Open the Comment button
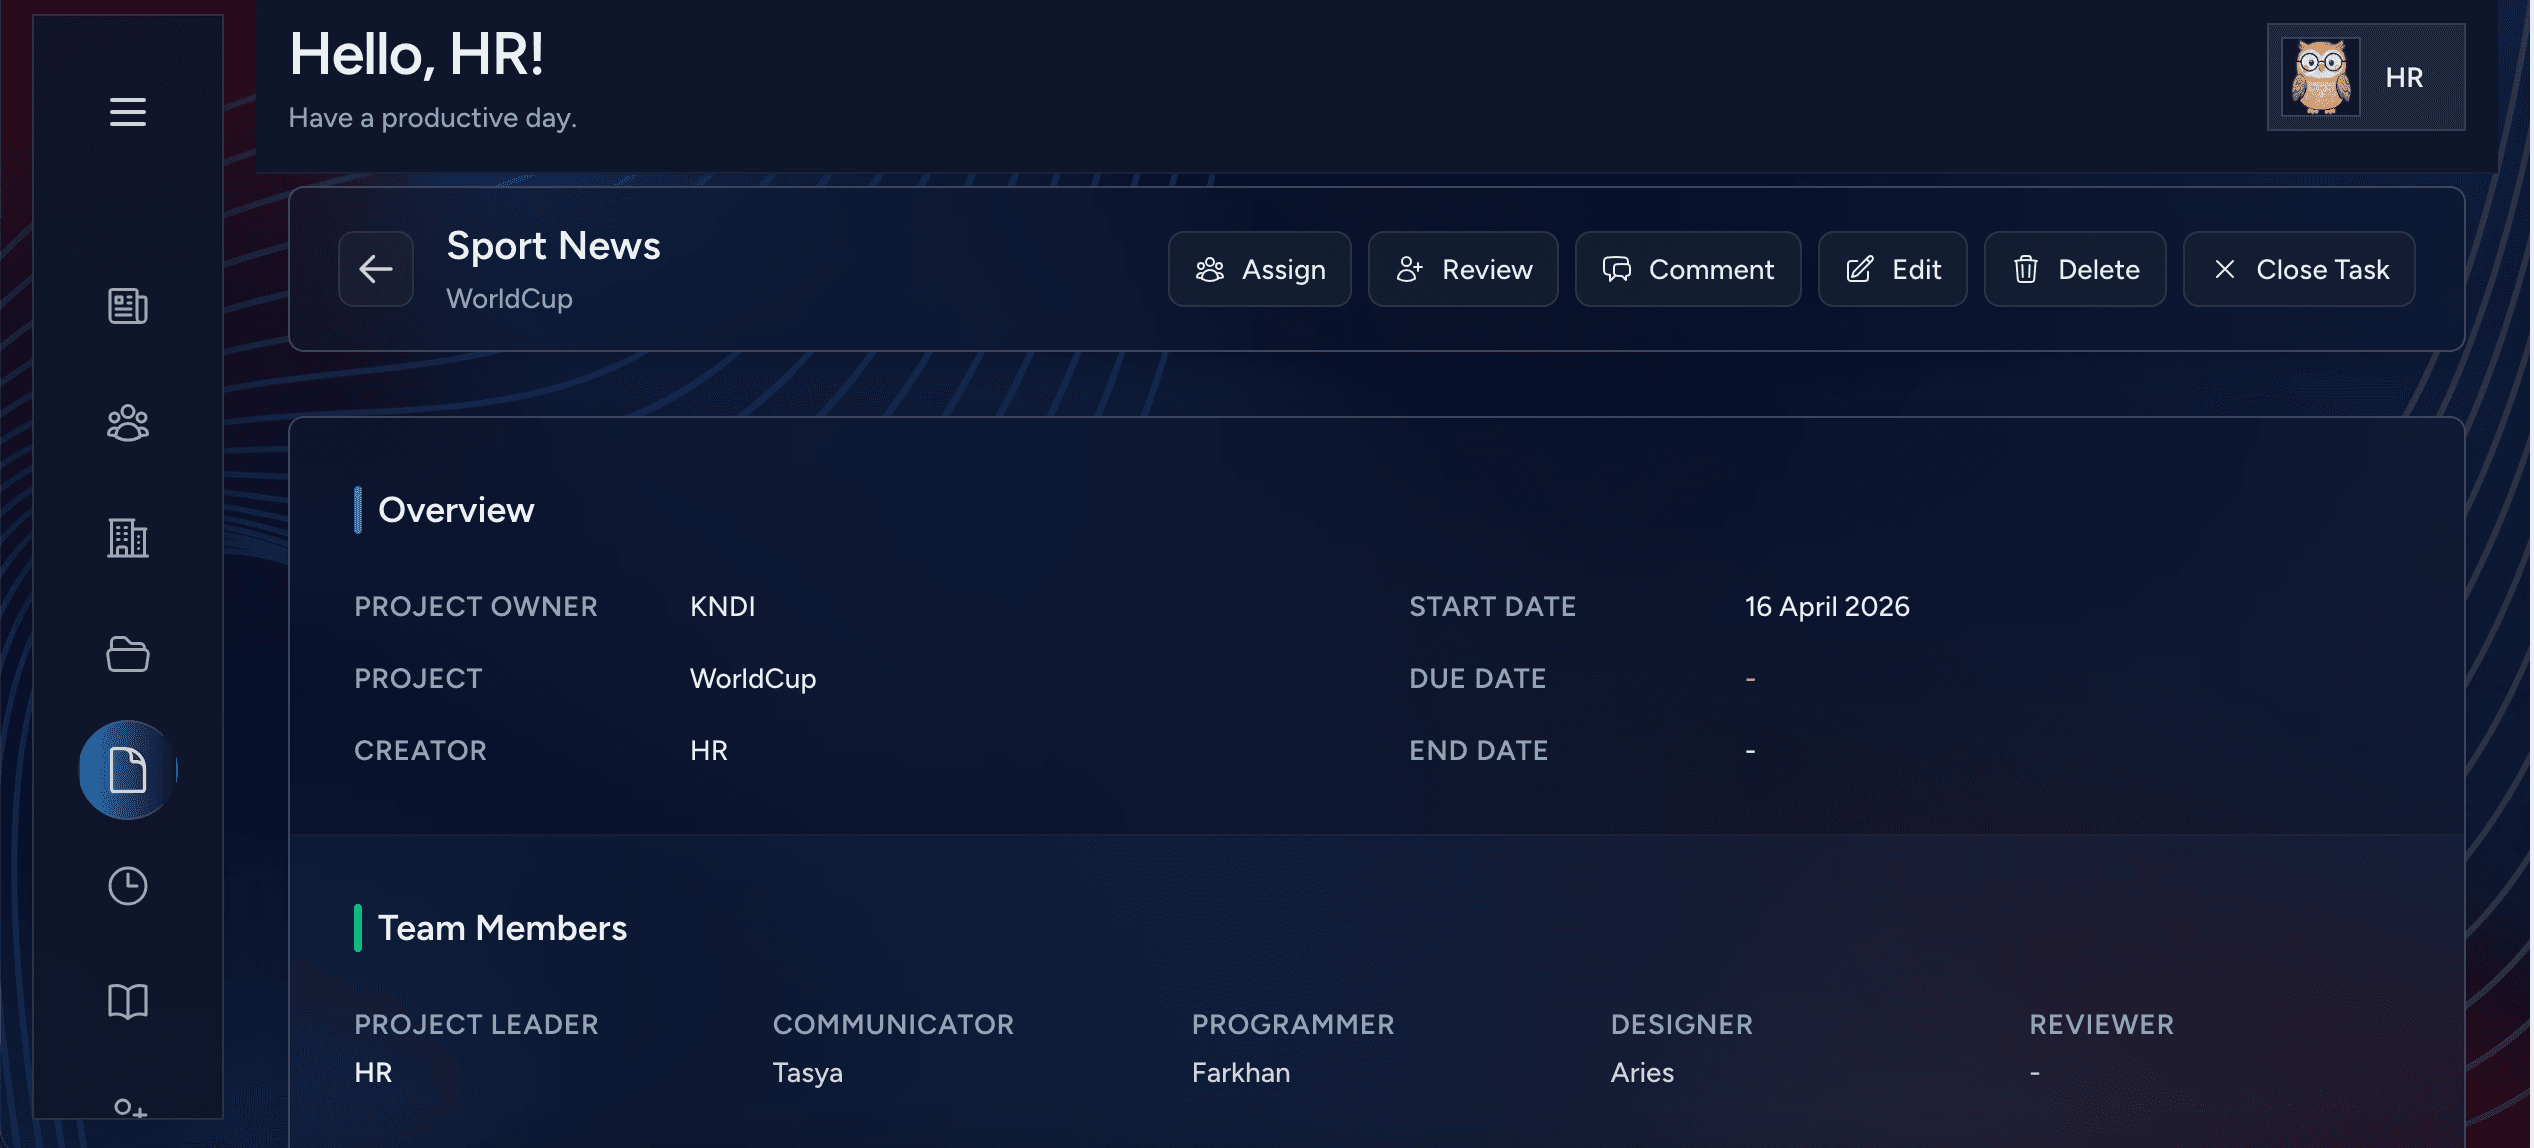The image size is (2534, 1148). click(1688, 269)
